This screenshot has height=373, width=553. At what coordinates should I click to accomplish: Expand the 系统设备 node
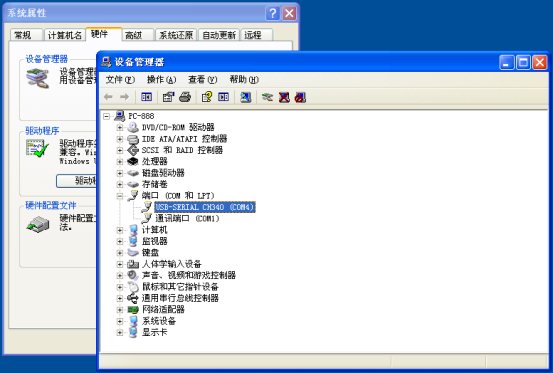(x=120, y=321)
